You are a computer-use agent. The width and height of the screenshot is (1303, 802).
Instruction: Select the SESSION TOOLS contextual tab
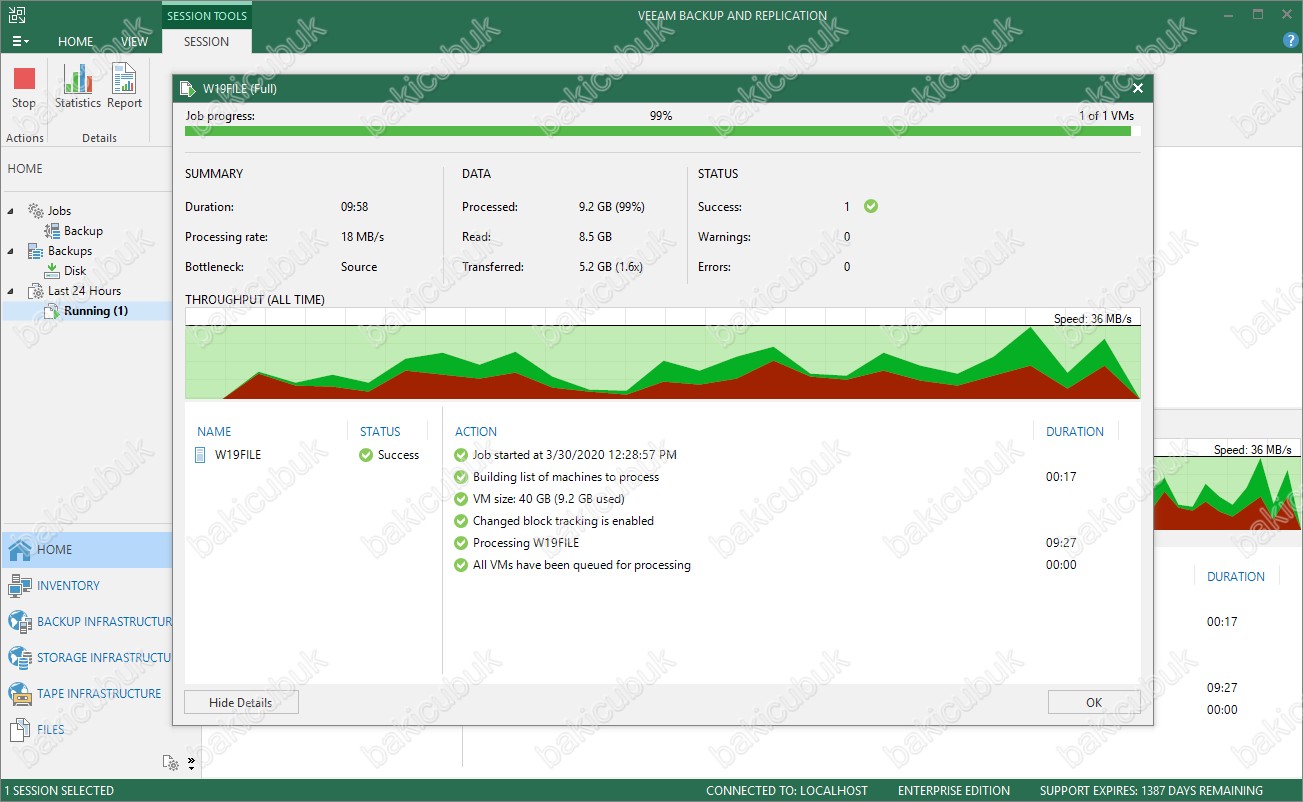pos(207,15)
